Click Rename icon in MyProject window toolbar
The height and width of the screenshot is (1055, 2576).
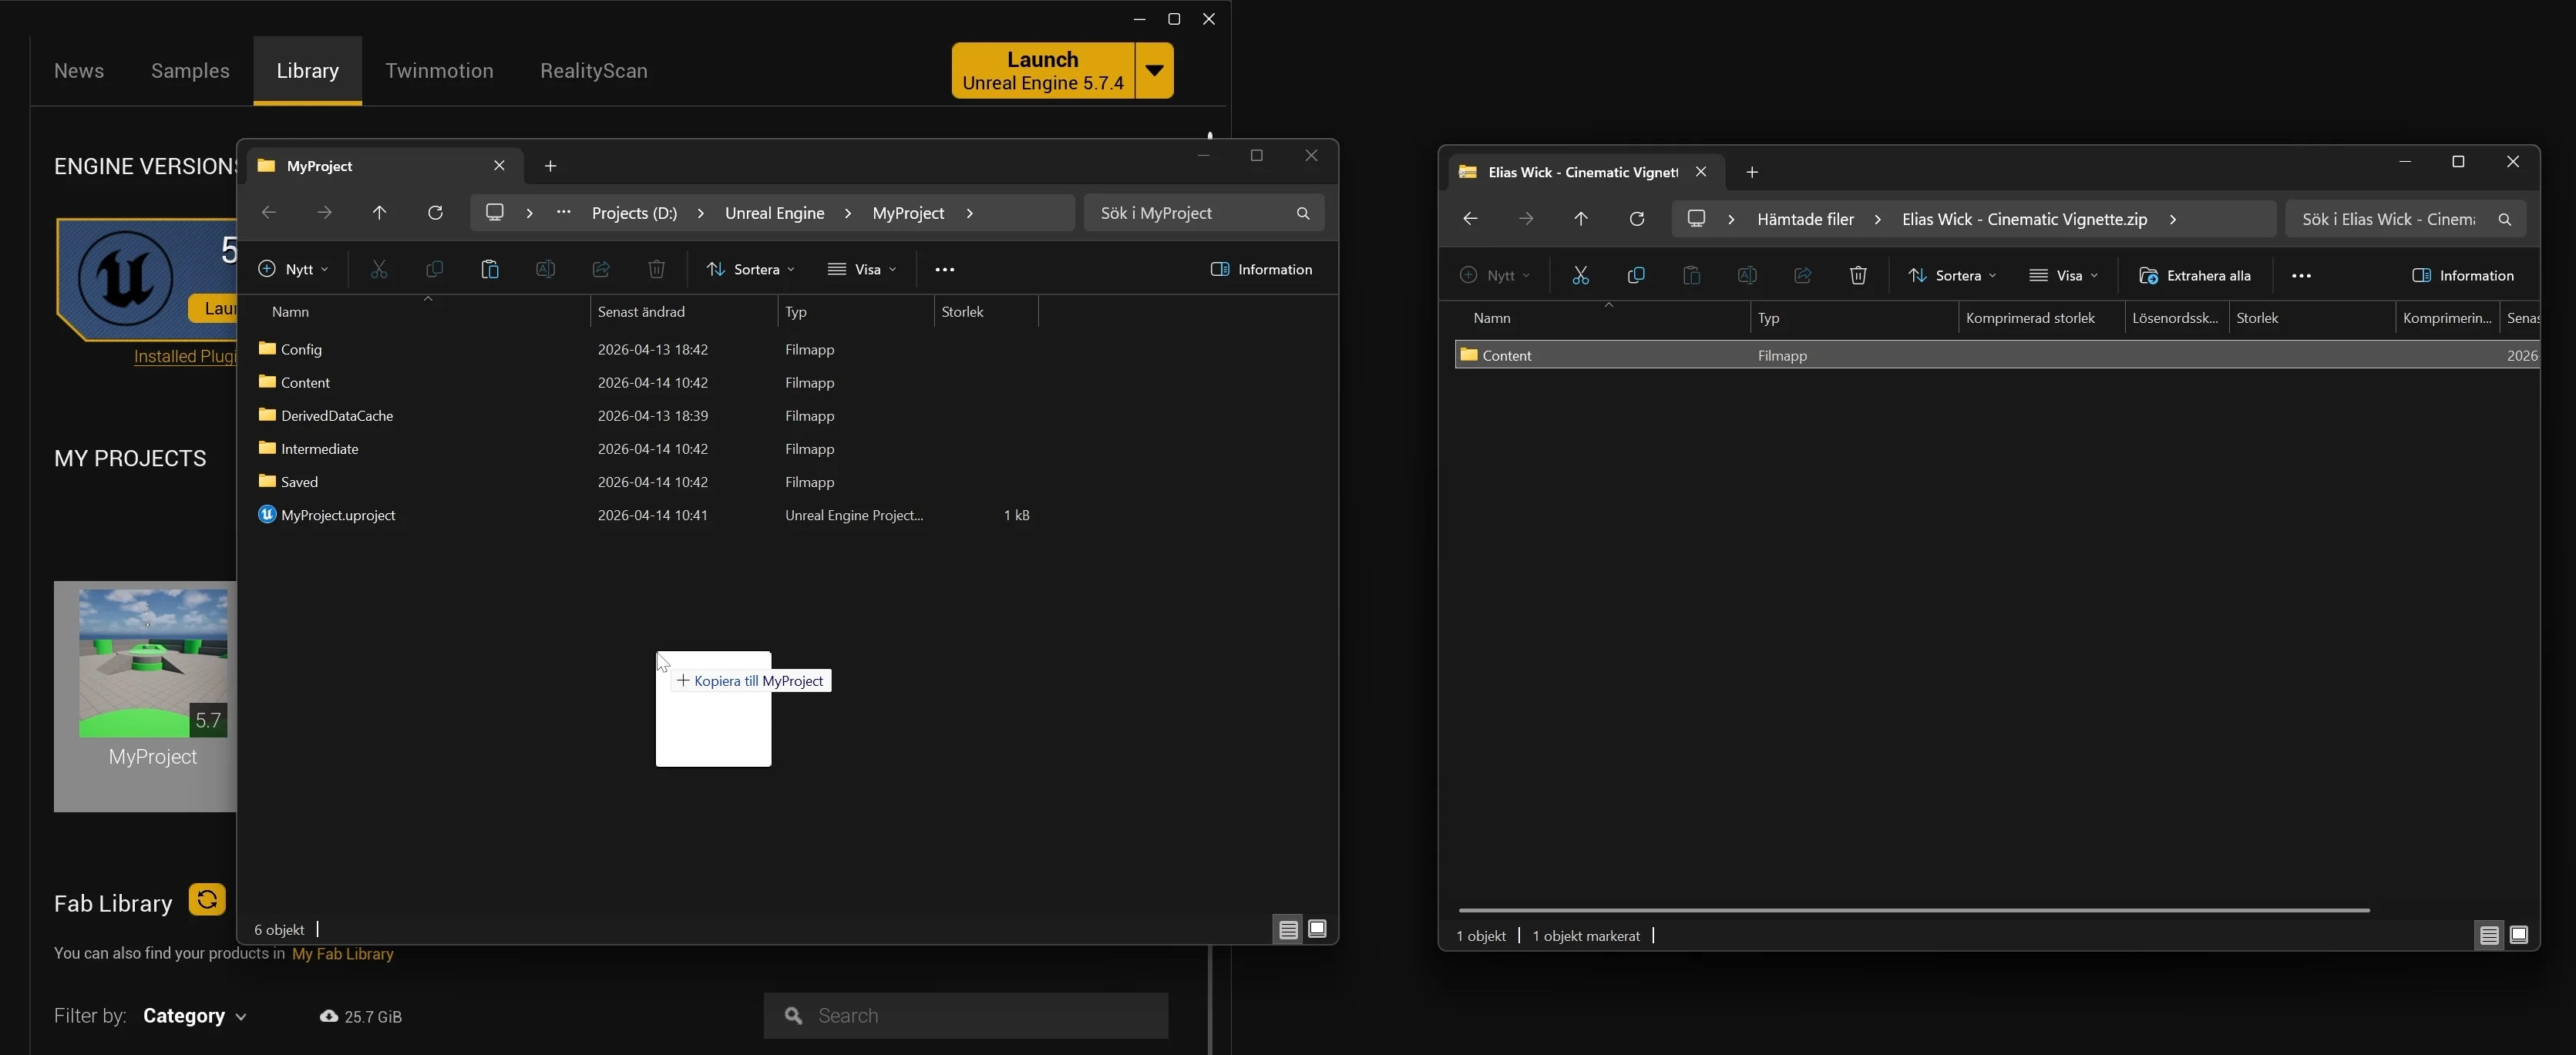point(545,269)
